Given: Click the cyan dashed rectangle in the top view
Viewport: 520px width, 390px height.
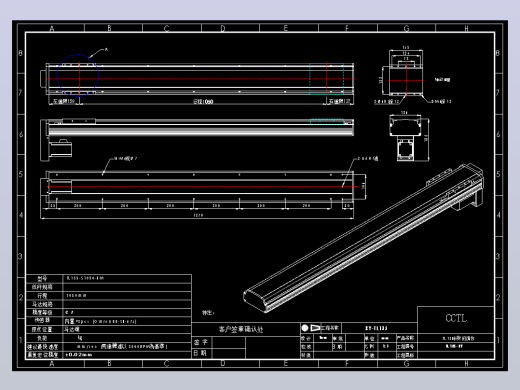Looking at the screenshot, I should [327, 79].
